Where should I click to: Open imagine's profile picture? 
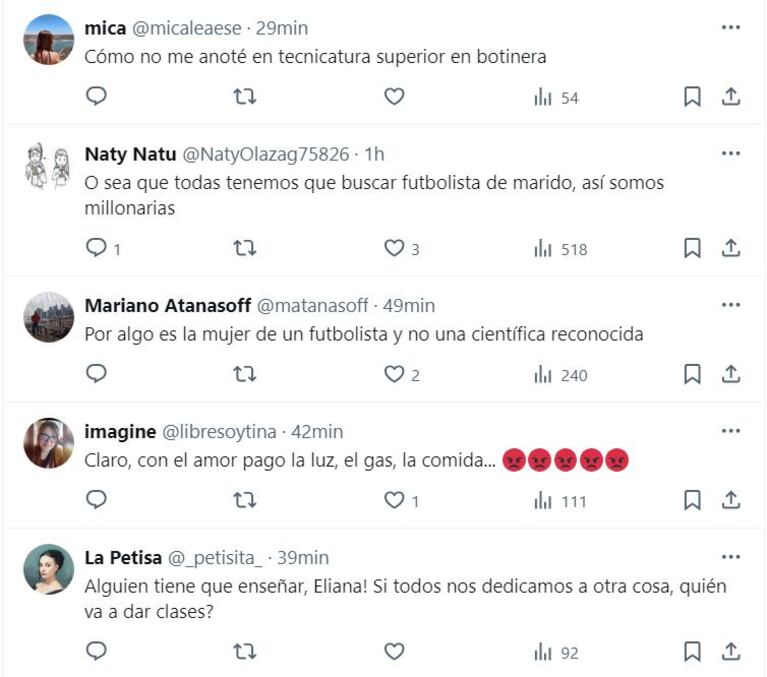[x=48, y=443]
